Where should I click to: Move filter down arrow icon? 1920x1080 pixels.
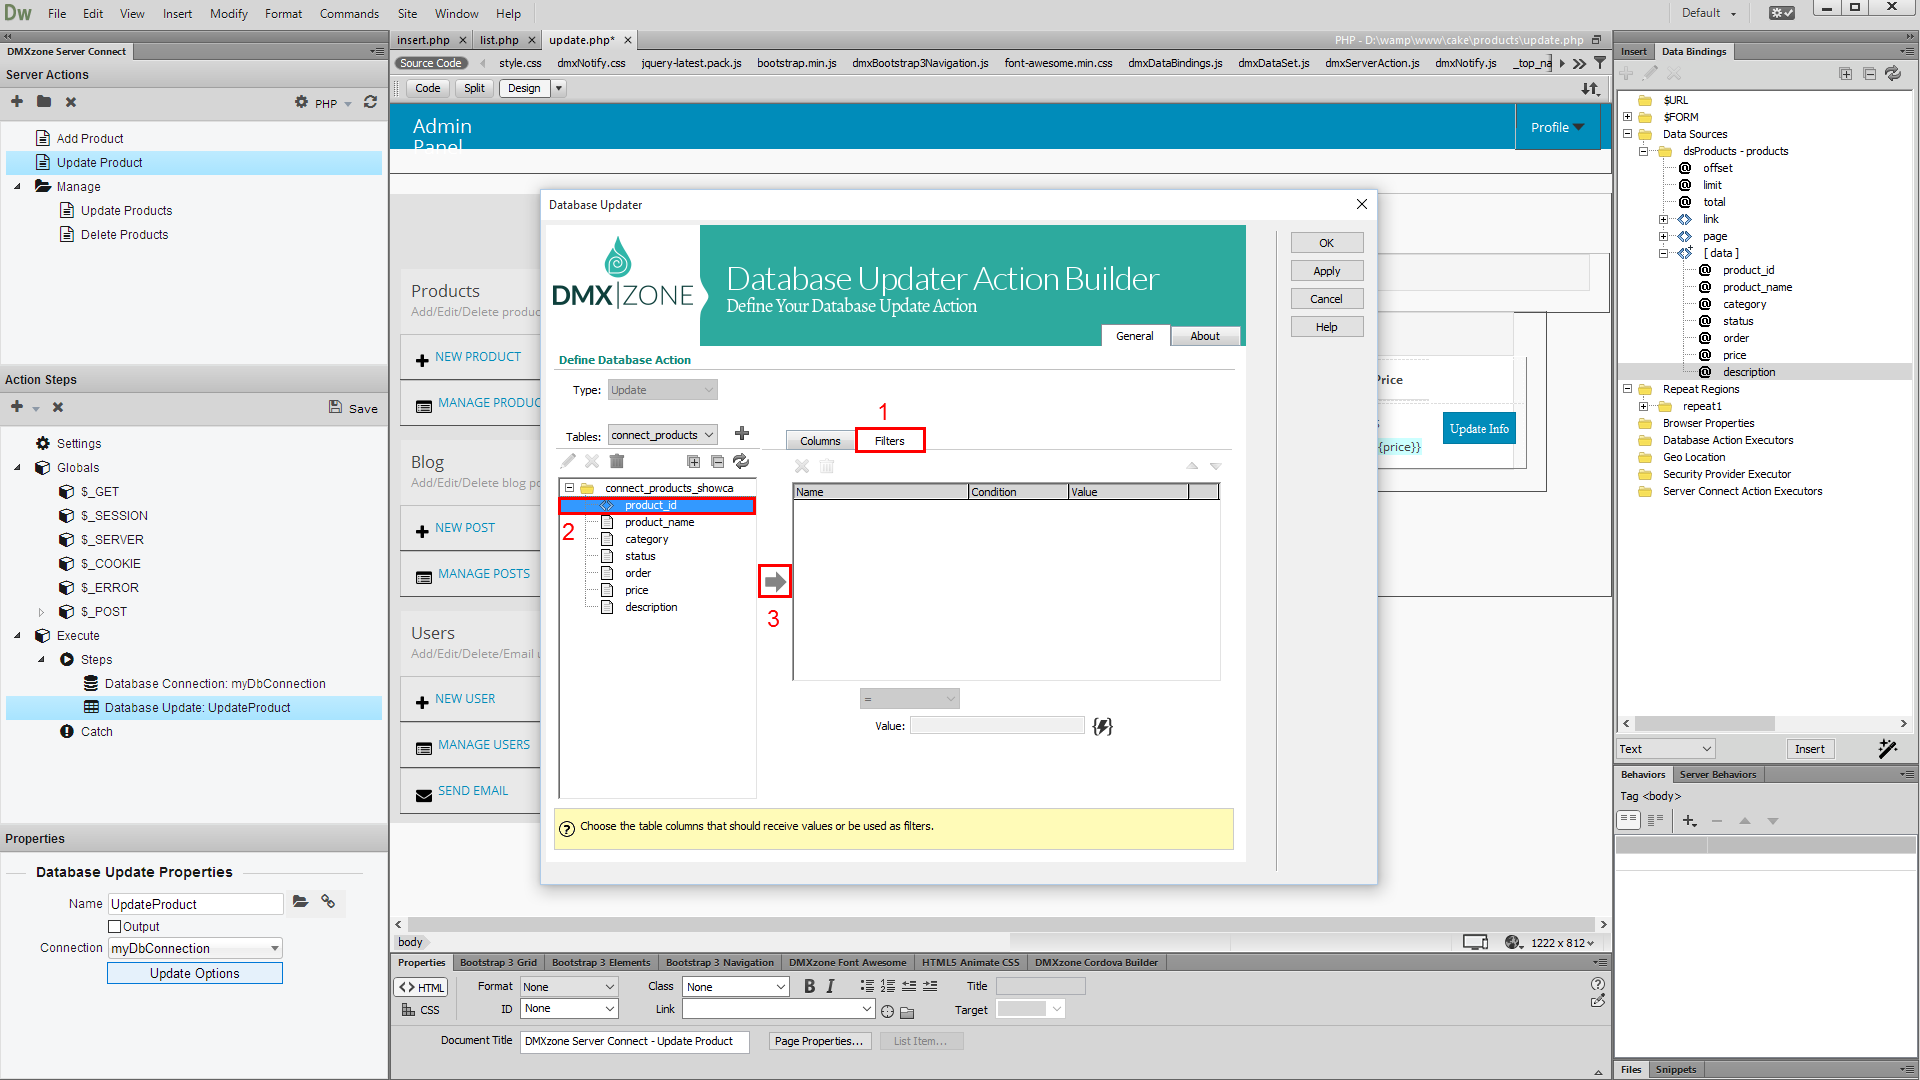tap(1216, 466)
